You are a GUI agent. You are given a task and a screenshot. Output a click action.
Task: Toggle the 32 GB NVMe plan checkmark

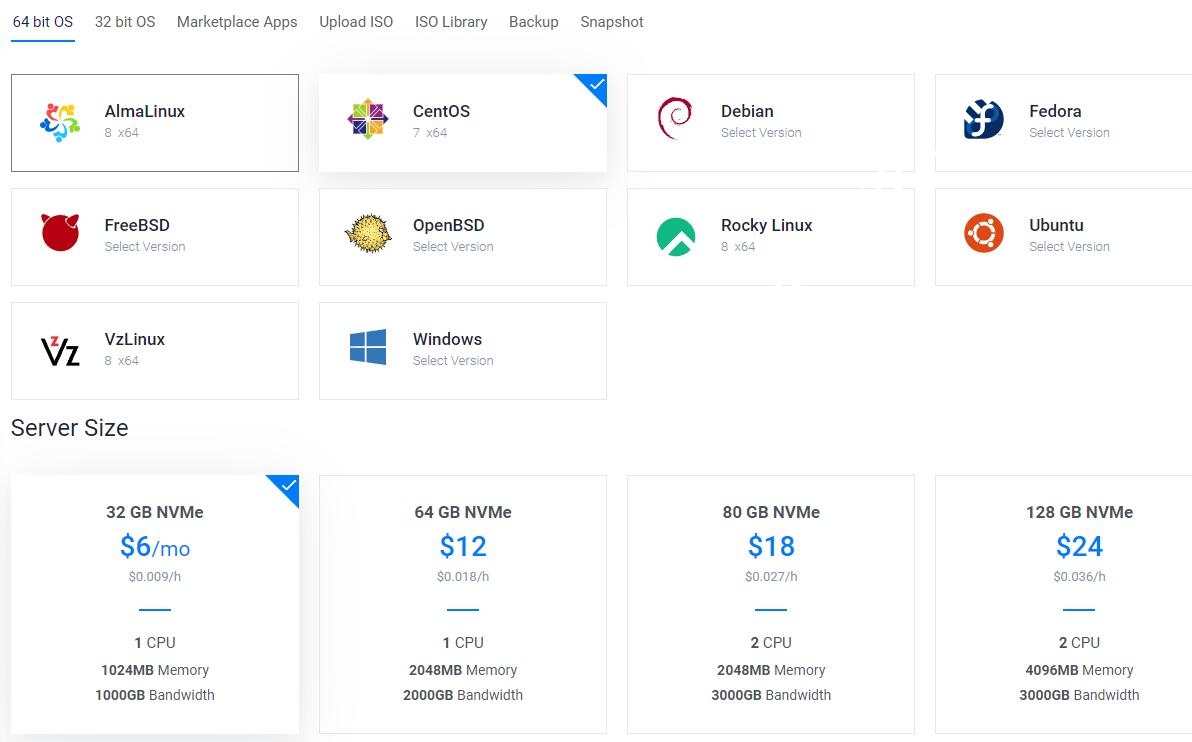(287, 488)
